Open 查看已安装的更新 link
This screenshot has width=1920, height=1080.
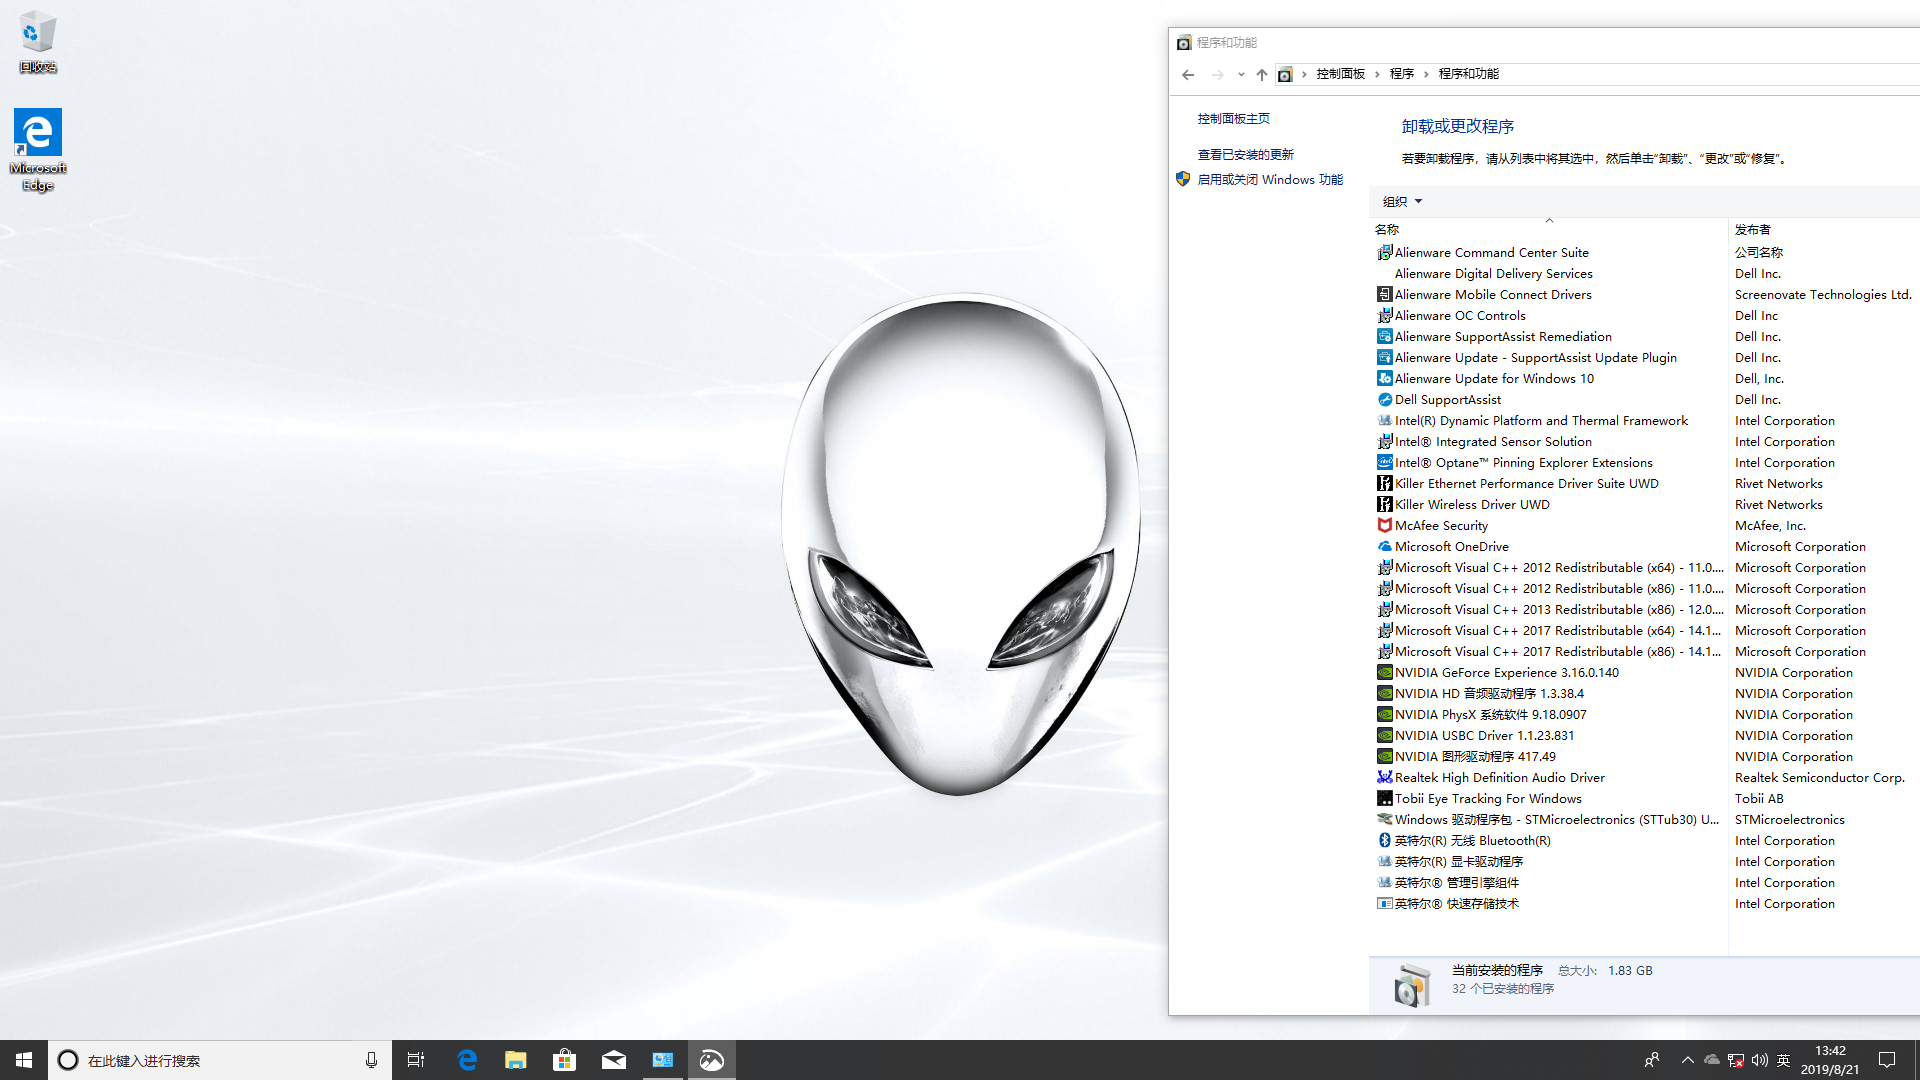click(1245, 154)
